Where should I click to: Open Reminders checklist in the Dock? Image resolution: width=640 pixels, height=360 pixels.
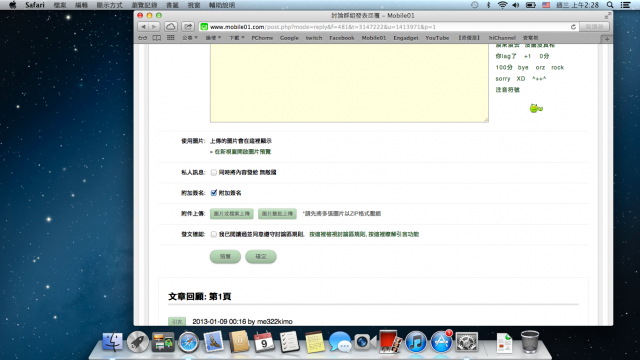tap(289, 342)
